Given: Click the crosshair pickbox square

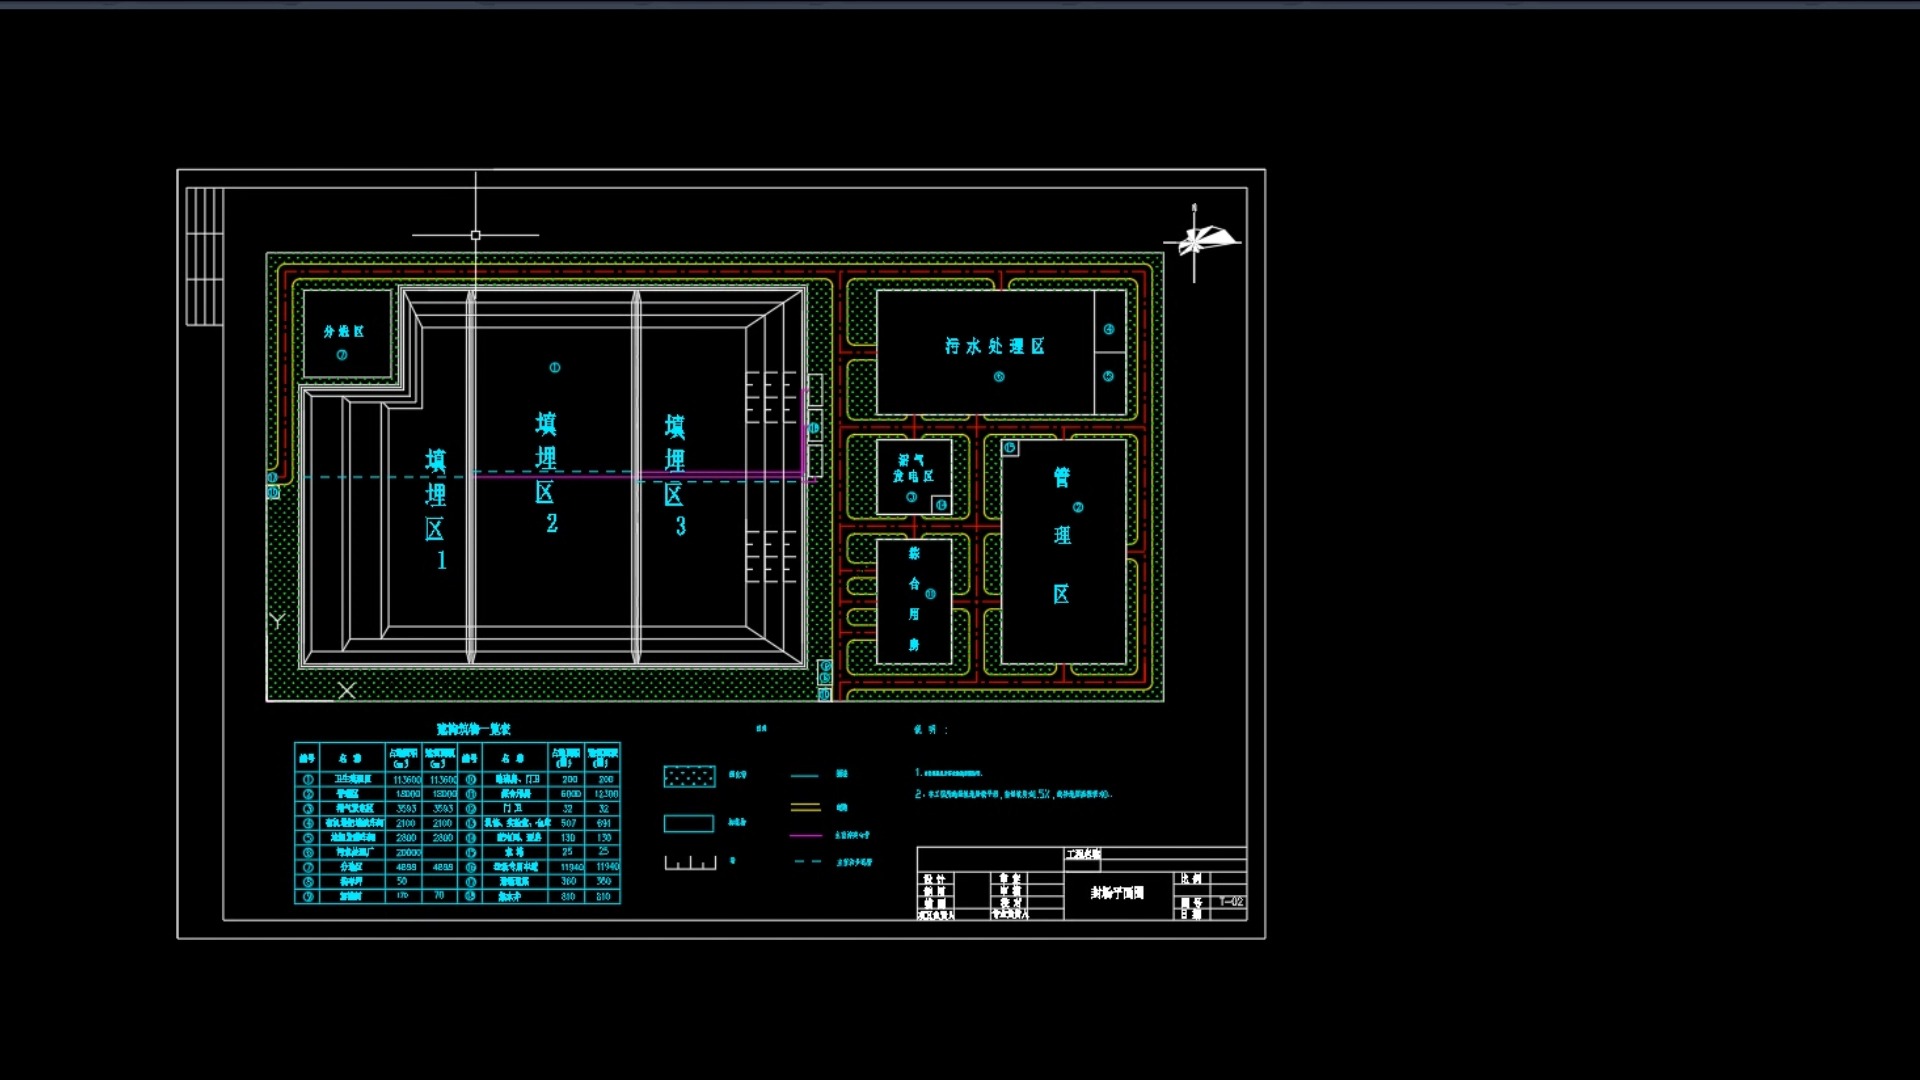Looking at the screenshot, I should coord(476,235).
